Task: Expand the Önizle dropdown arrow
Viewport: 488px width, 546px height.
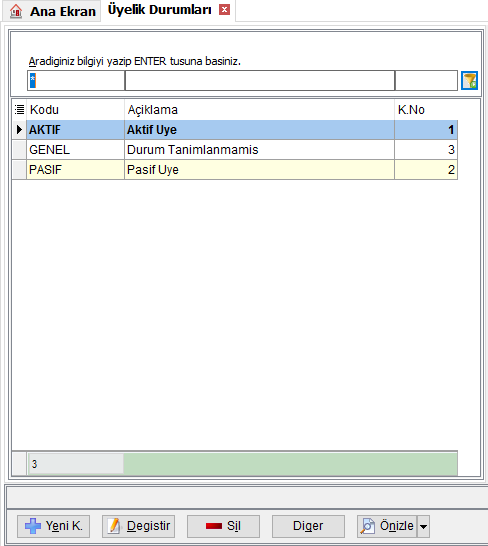Action: coord(423,526)
